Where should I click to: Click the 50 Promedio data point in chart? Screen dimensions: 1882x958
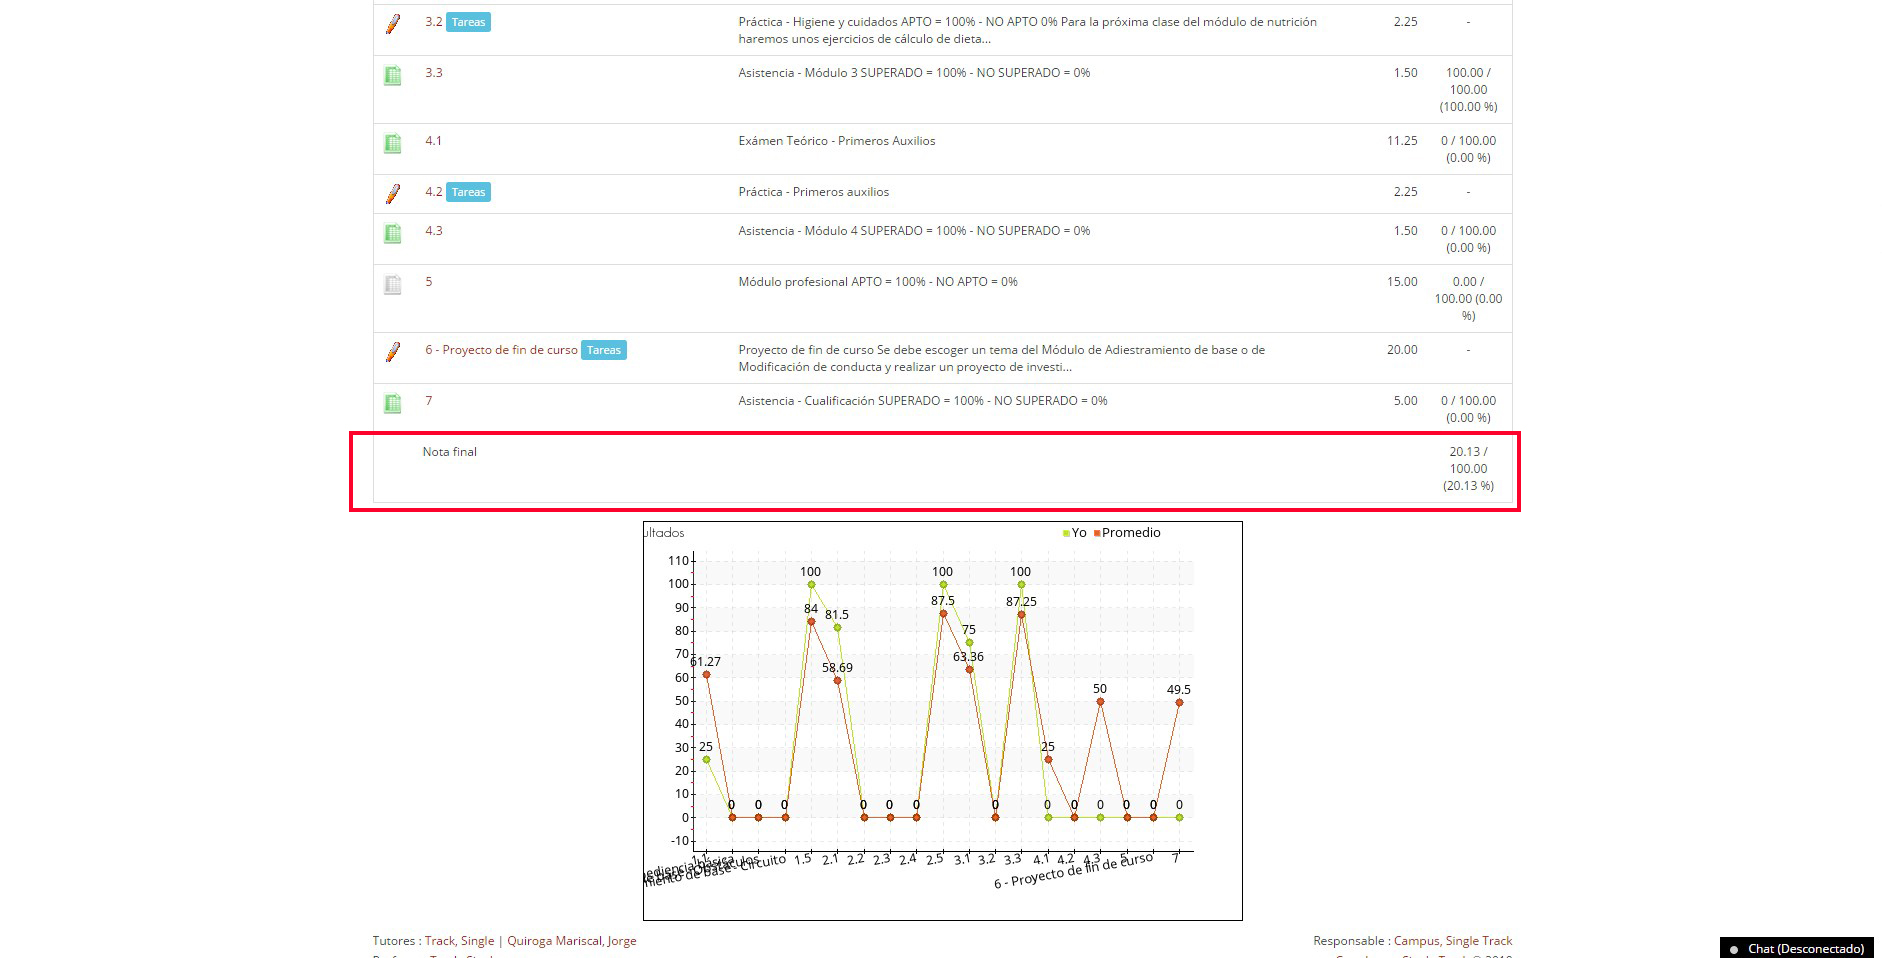tap(1100, 701)
